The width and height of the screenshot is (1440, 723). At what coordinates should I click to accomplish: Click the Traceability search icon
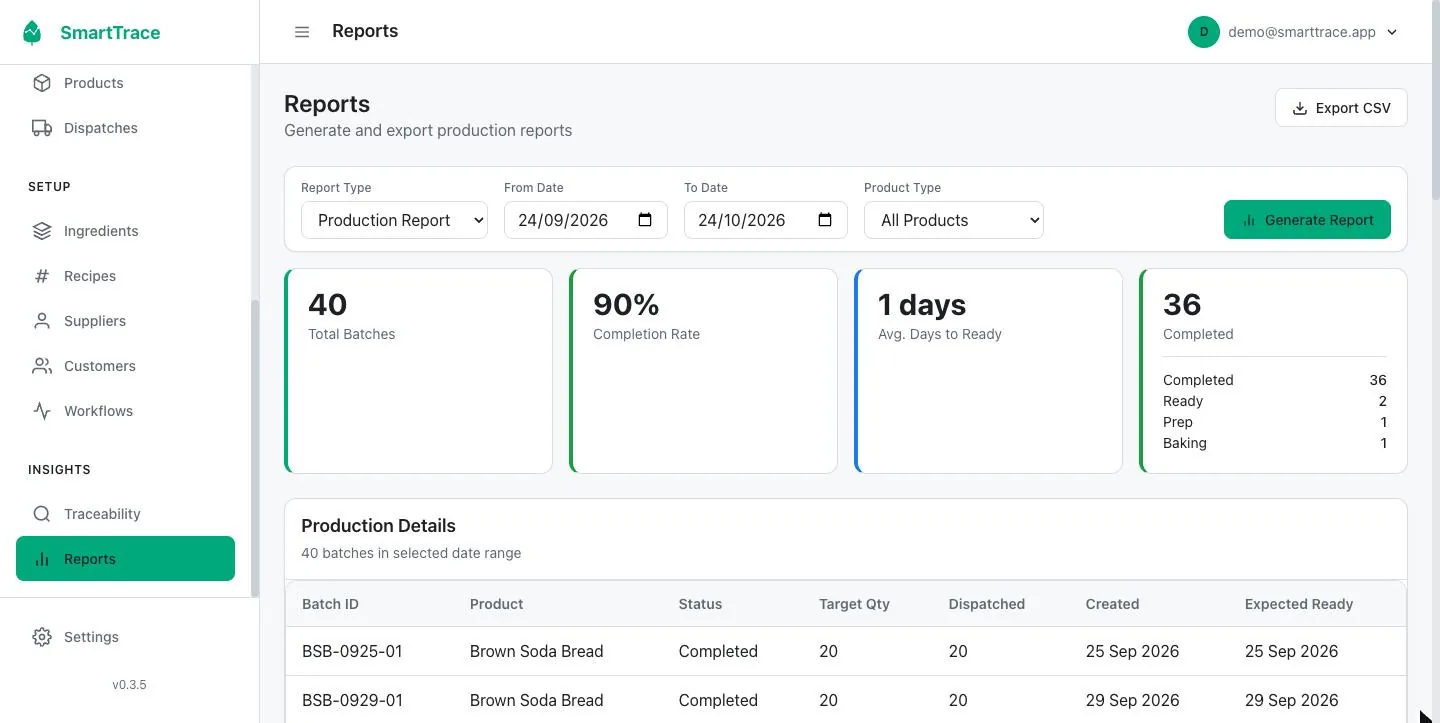pos(42,514)
